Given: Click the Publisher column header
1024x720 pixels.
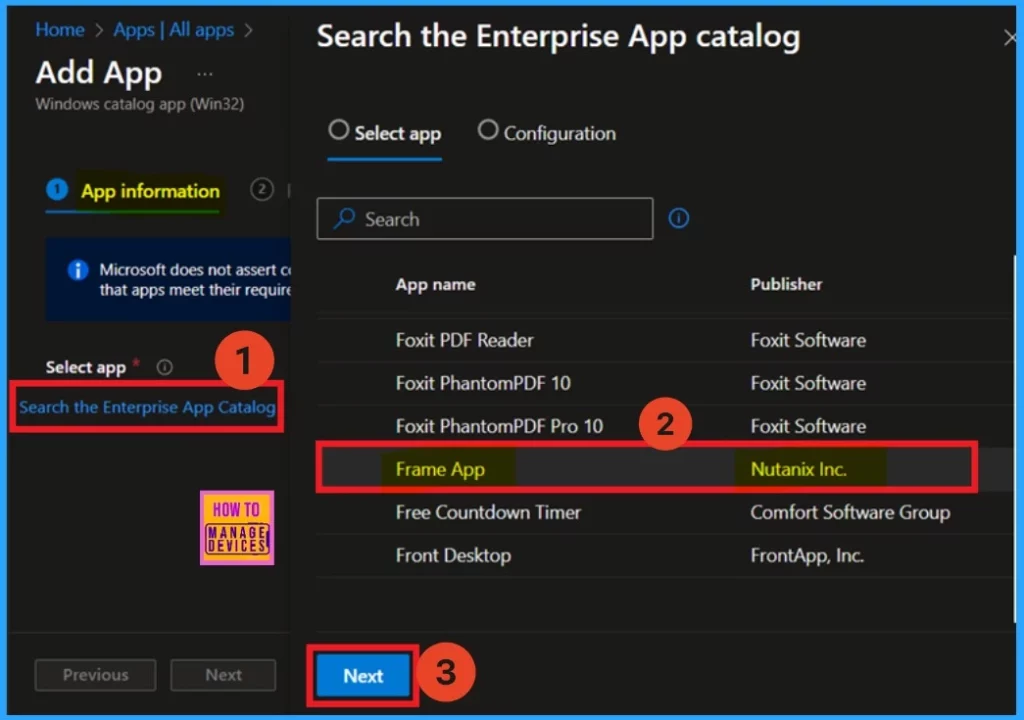Looking at the screenshot, I should coord(786,284).
